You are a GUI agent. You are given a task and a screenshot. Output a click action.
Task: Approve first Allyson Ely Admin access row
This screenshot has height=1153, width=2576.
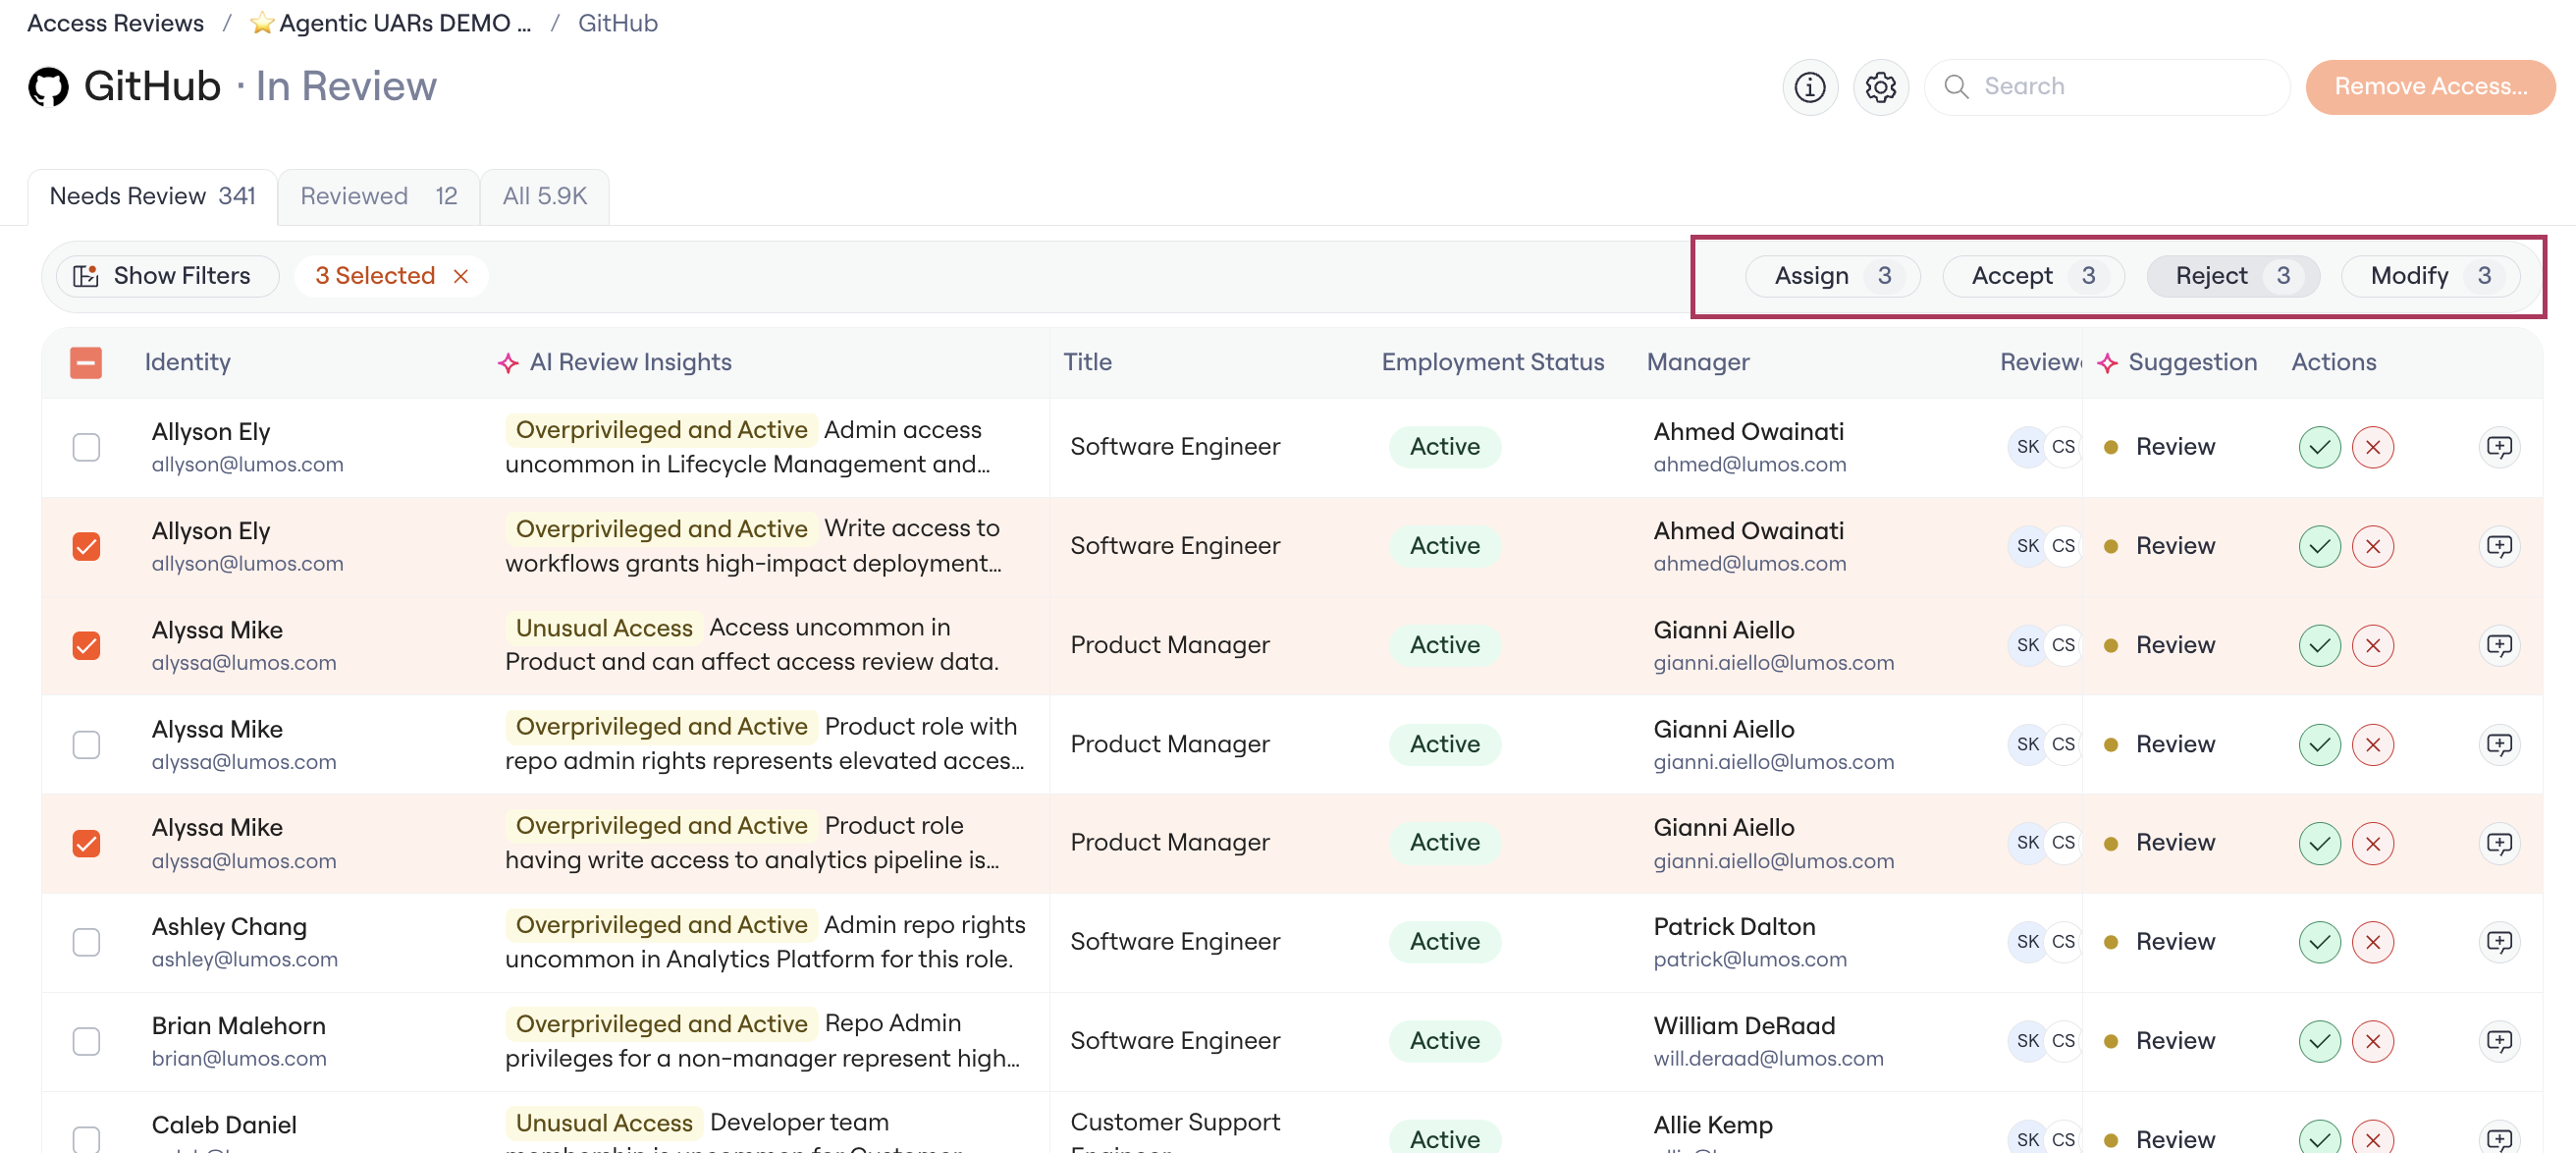[2319, 447]
